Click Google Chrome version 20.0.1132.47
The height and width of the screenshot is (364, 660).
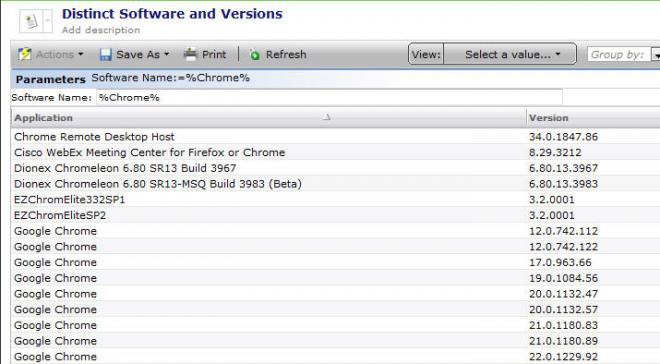tap(563, 294)
